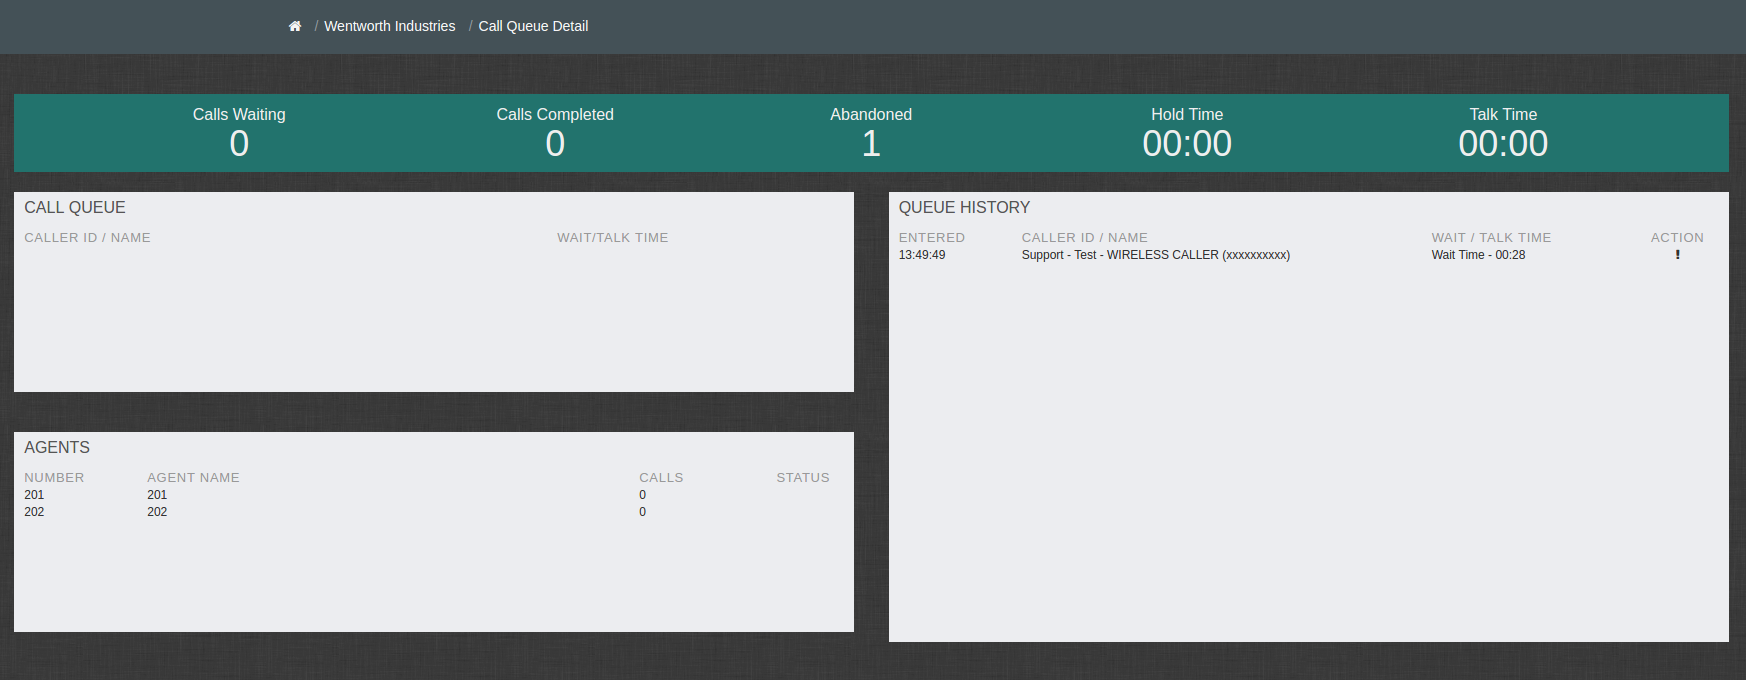
Task: Click the WAIT/TALK TIME header in Call Queue
Action: tap(613, 238)
